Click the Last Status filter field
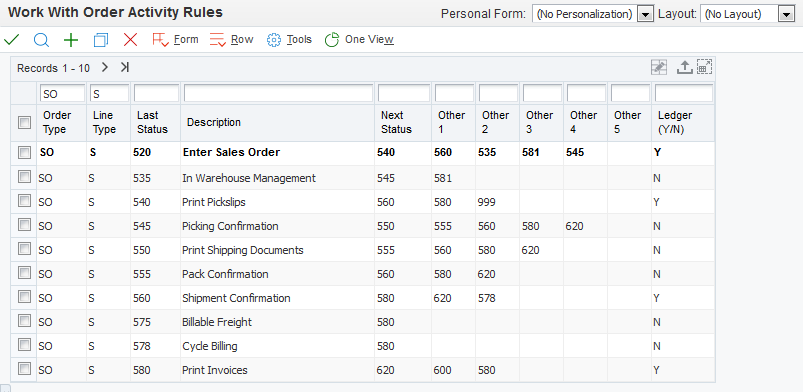Viewport: 803px width, 392px height. (x=156, y=93)
